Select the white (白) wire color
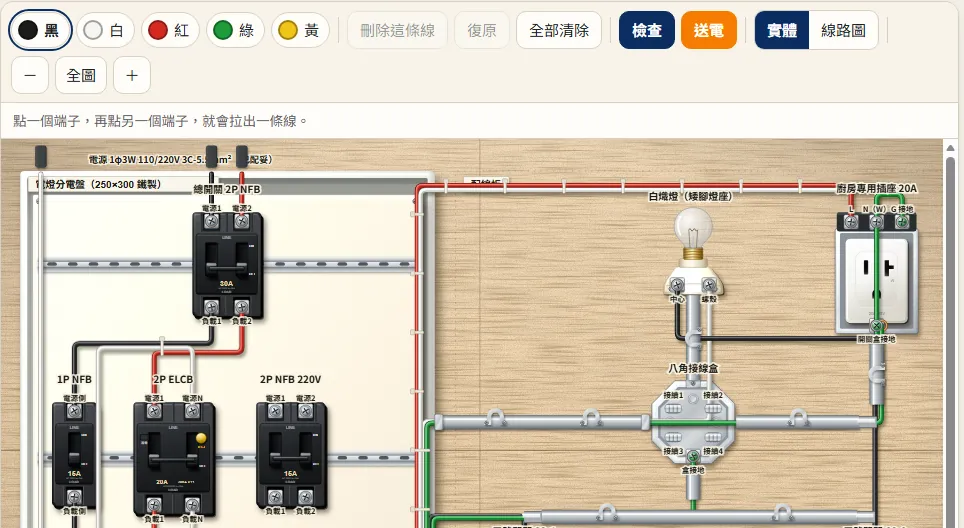Viewport: 964px width, 528px height. pyautogui.click(x=105, y=30)
